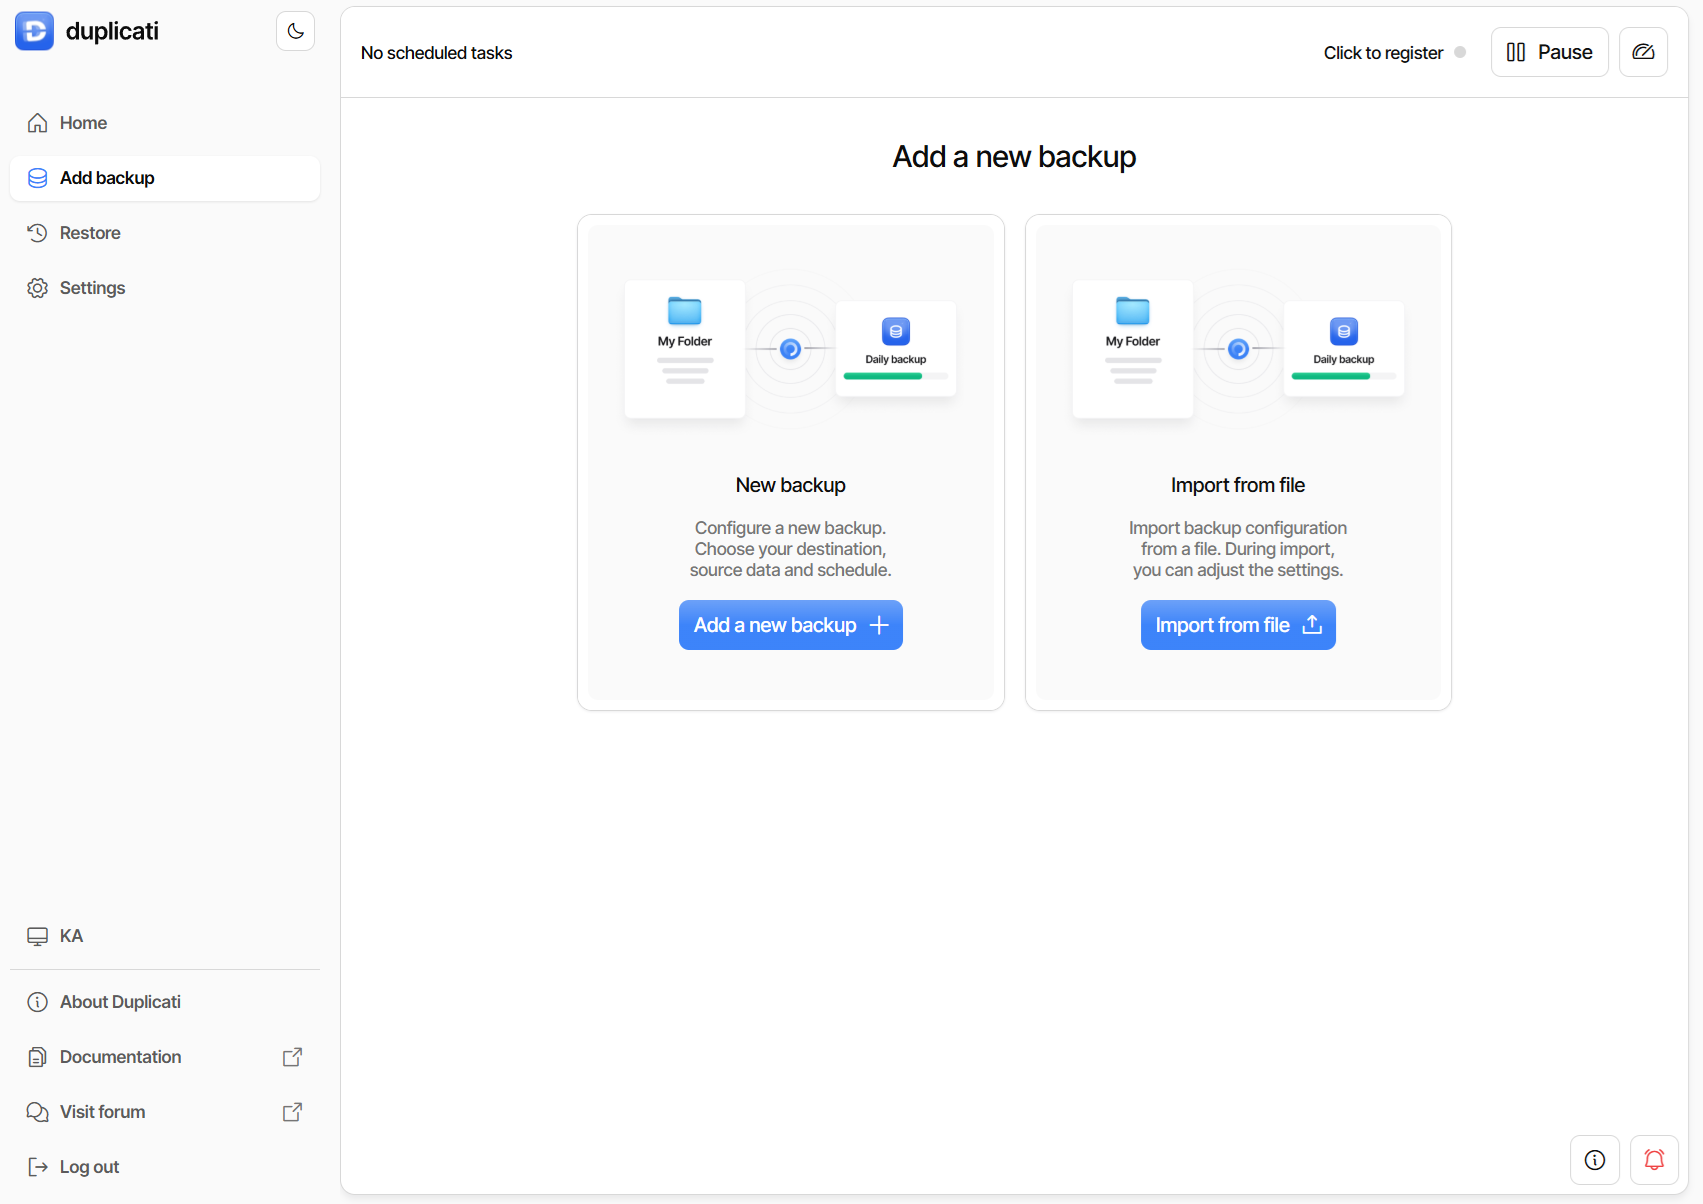This screenshot has width=1703, height=1204.
Task: Click the register status indicator dot
Action: [x=1461, y=52]
